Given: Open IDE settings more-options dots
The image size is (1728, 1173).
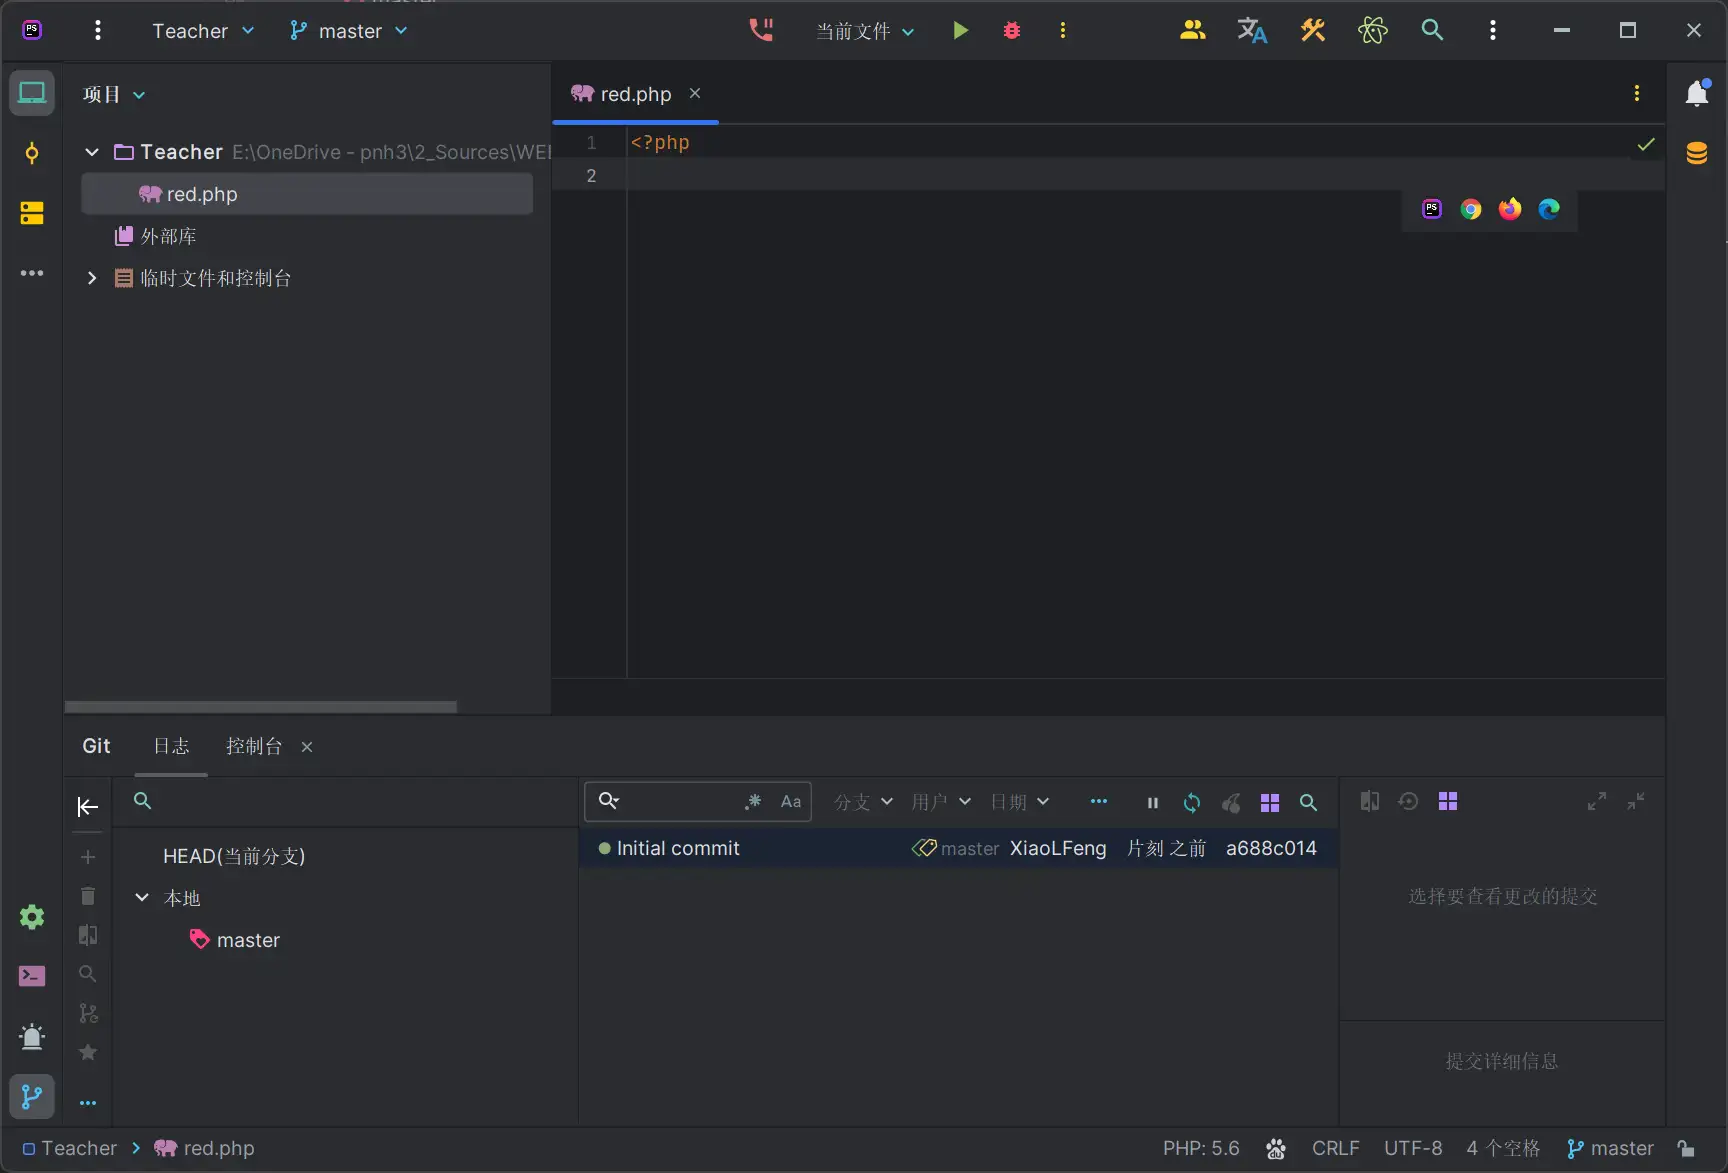Looking at the screenshot, I should point(1492,31).
